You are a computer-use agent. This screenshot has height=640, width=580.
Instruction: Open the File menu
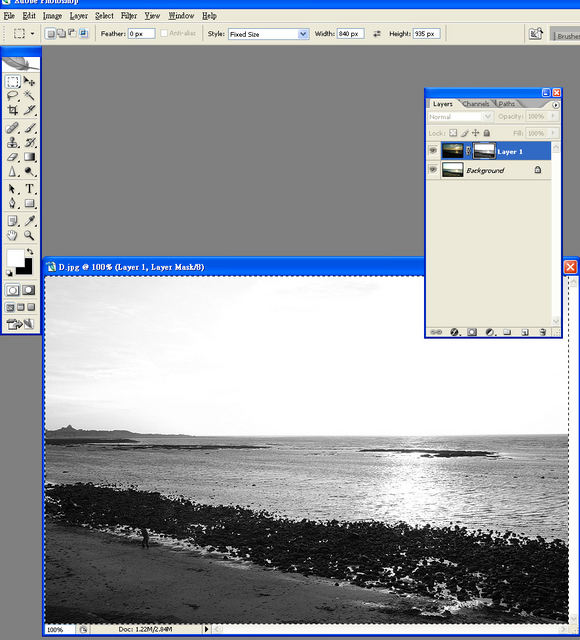[9, 16]
